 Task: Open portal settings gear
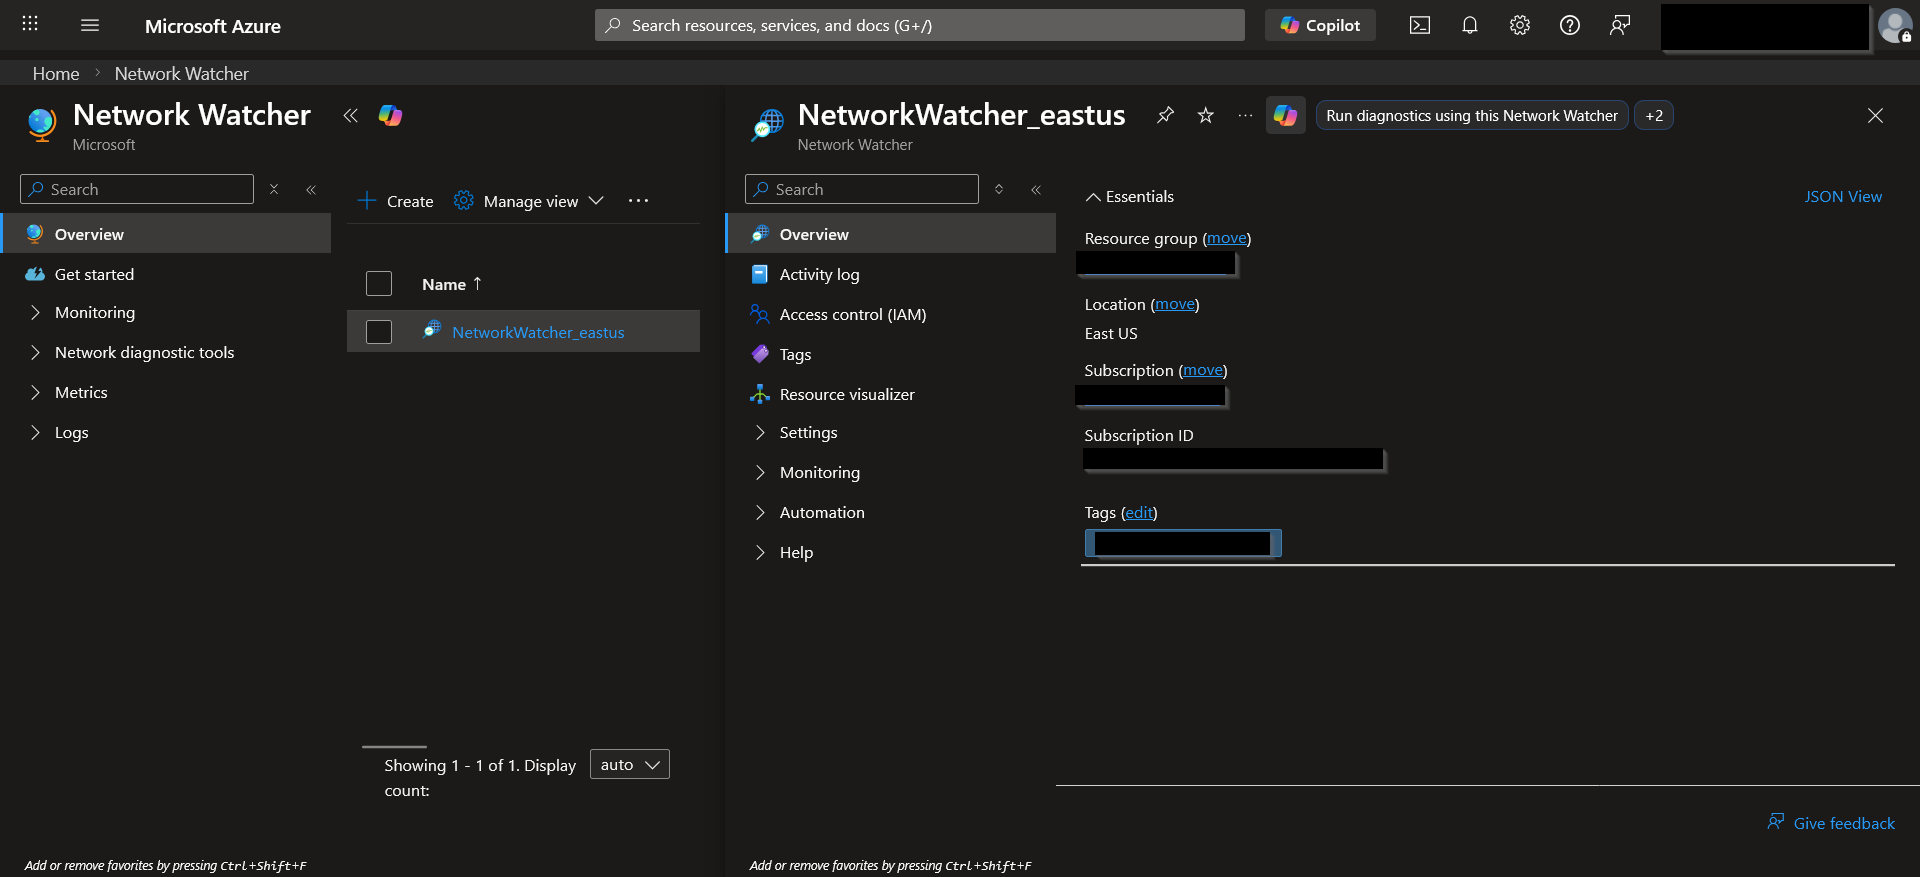tap(1519, 25)
